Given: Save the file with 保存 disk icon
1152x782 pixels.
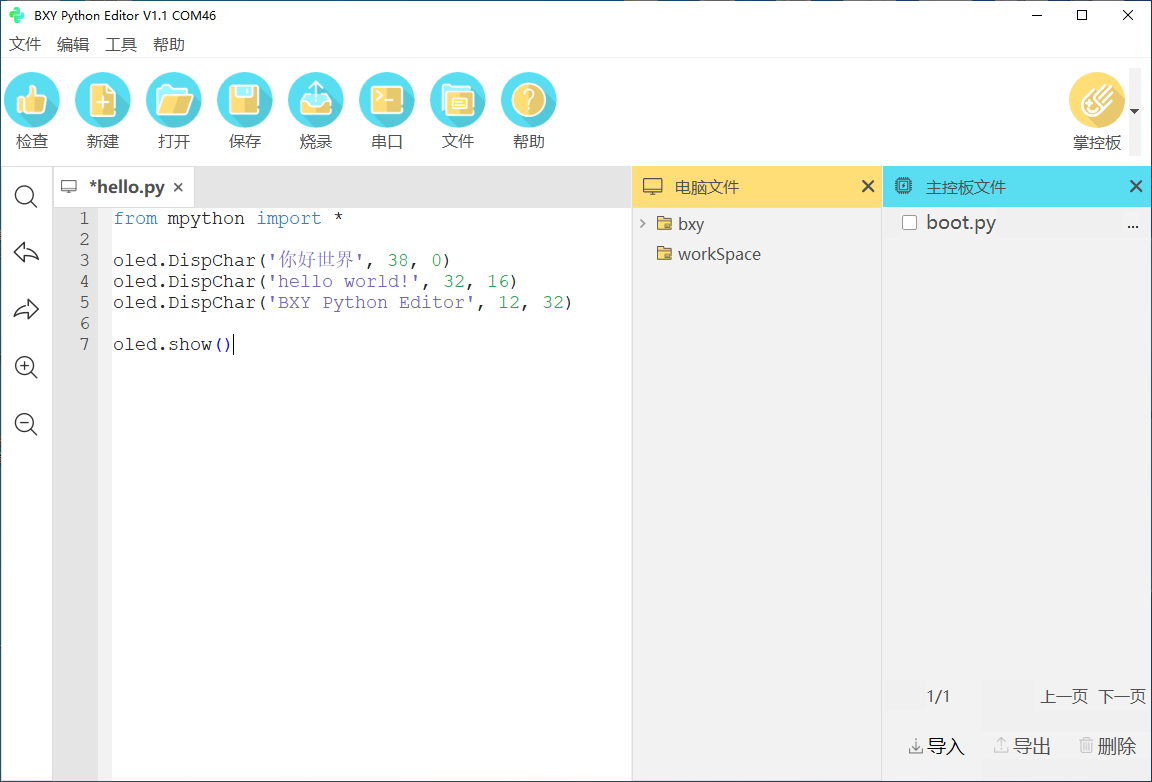Looking at the screenshot, I should 245,100.
